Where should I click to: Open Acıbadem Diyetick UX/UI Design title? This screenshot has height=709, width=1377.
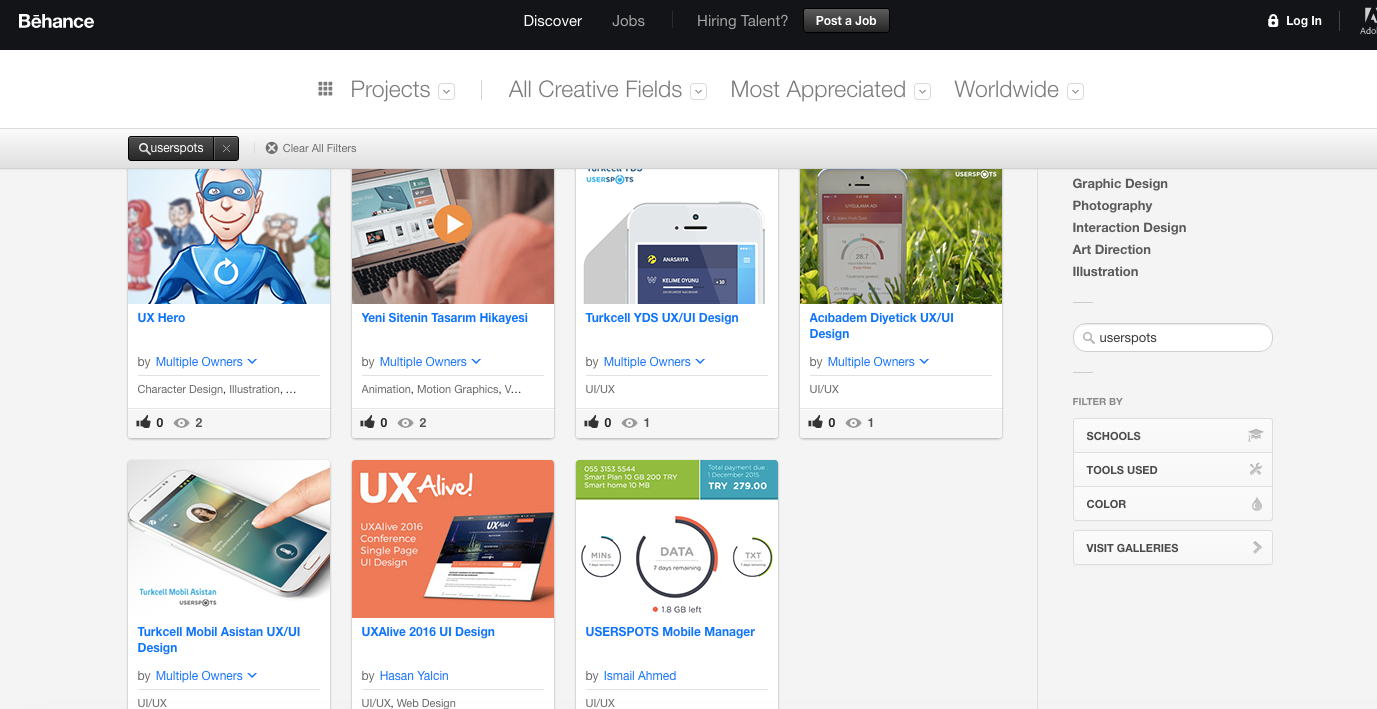coord(881,326)
